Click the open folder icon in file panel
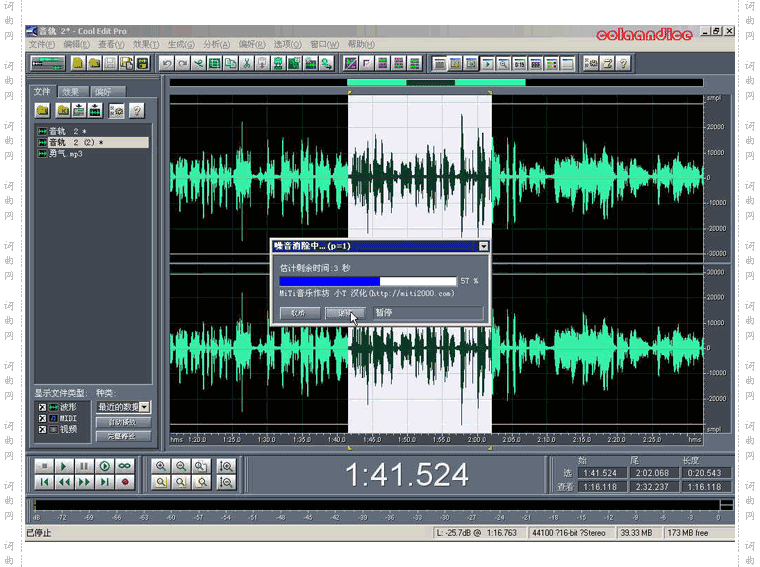Viewport: 760px width, 567px height. click(43, 111)
